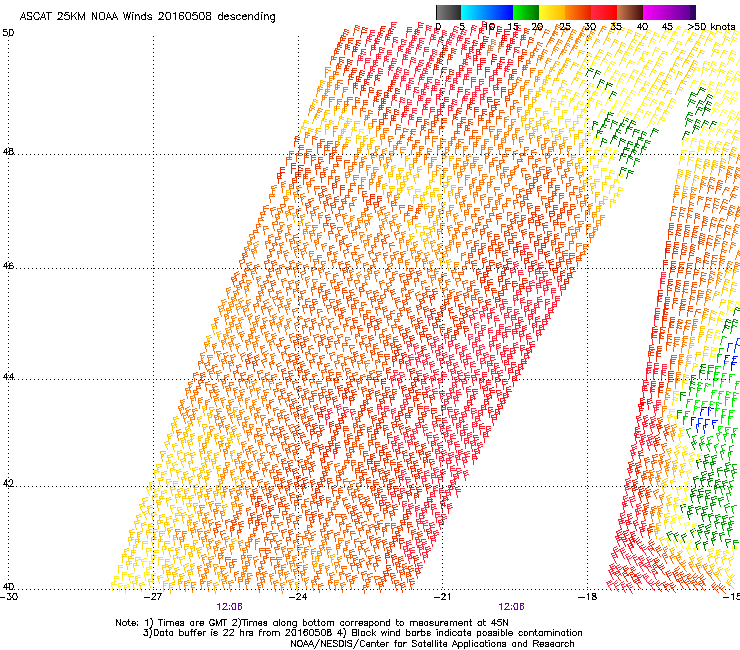The width and height of the screenshot is (740, 650).
Task: Click the '46' latitude axis label
Action: point(8,266)
